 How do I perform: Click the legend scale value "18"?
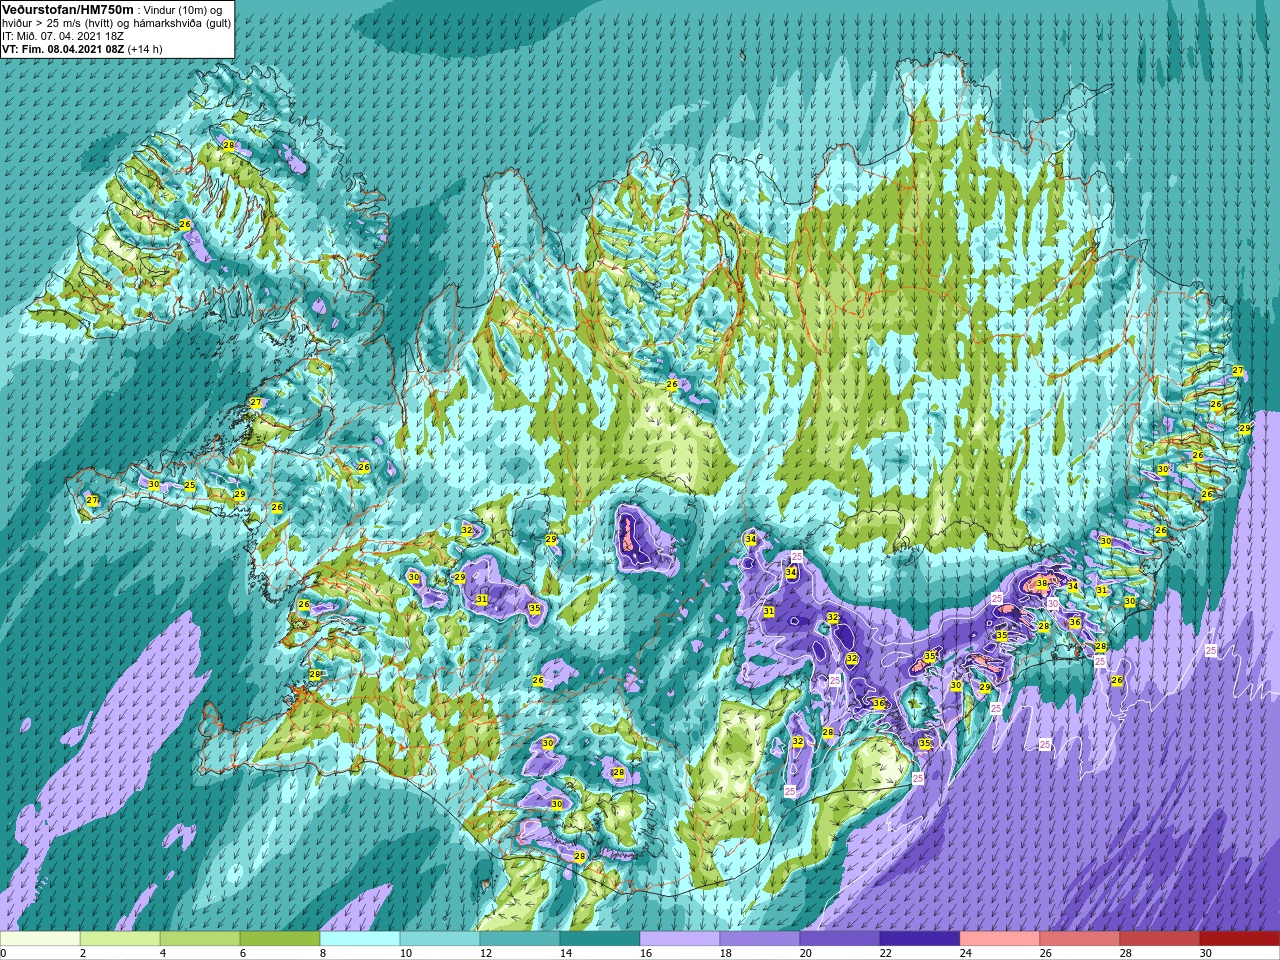click(725, 953)
